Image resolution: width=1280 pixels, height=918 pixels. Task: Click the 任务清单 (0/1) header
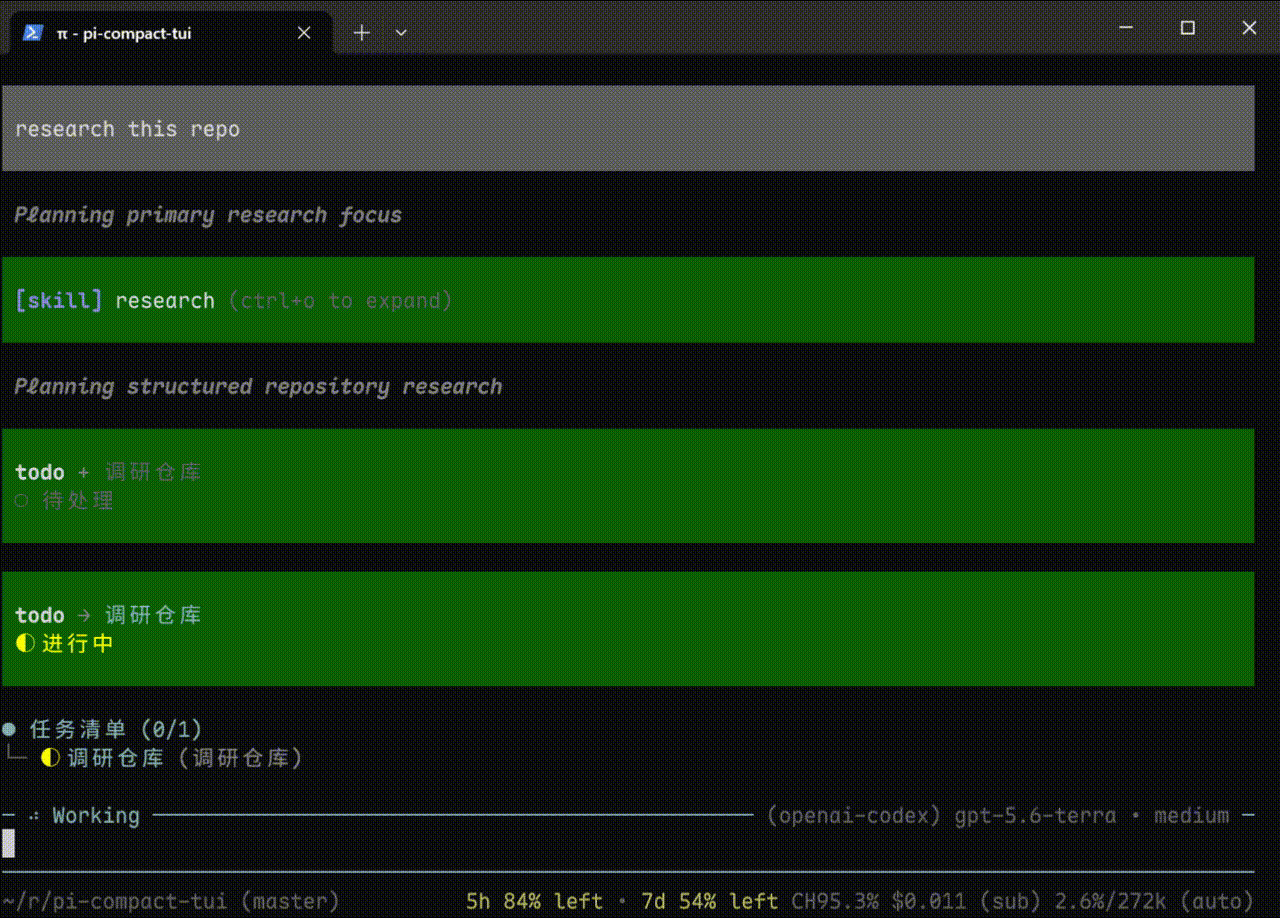click(116, 730)
